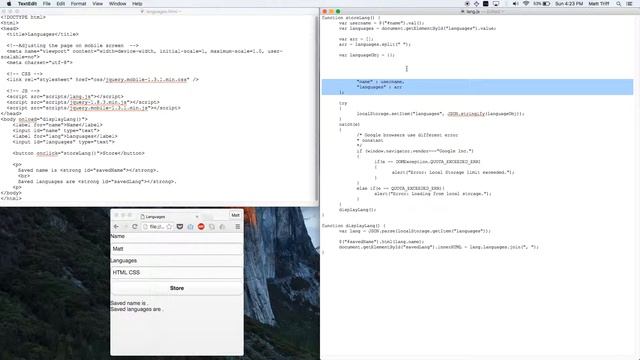
Task: Click the AirPlay display icon in menu bar
Action: point(496,4)
